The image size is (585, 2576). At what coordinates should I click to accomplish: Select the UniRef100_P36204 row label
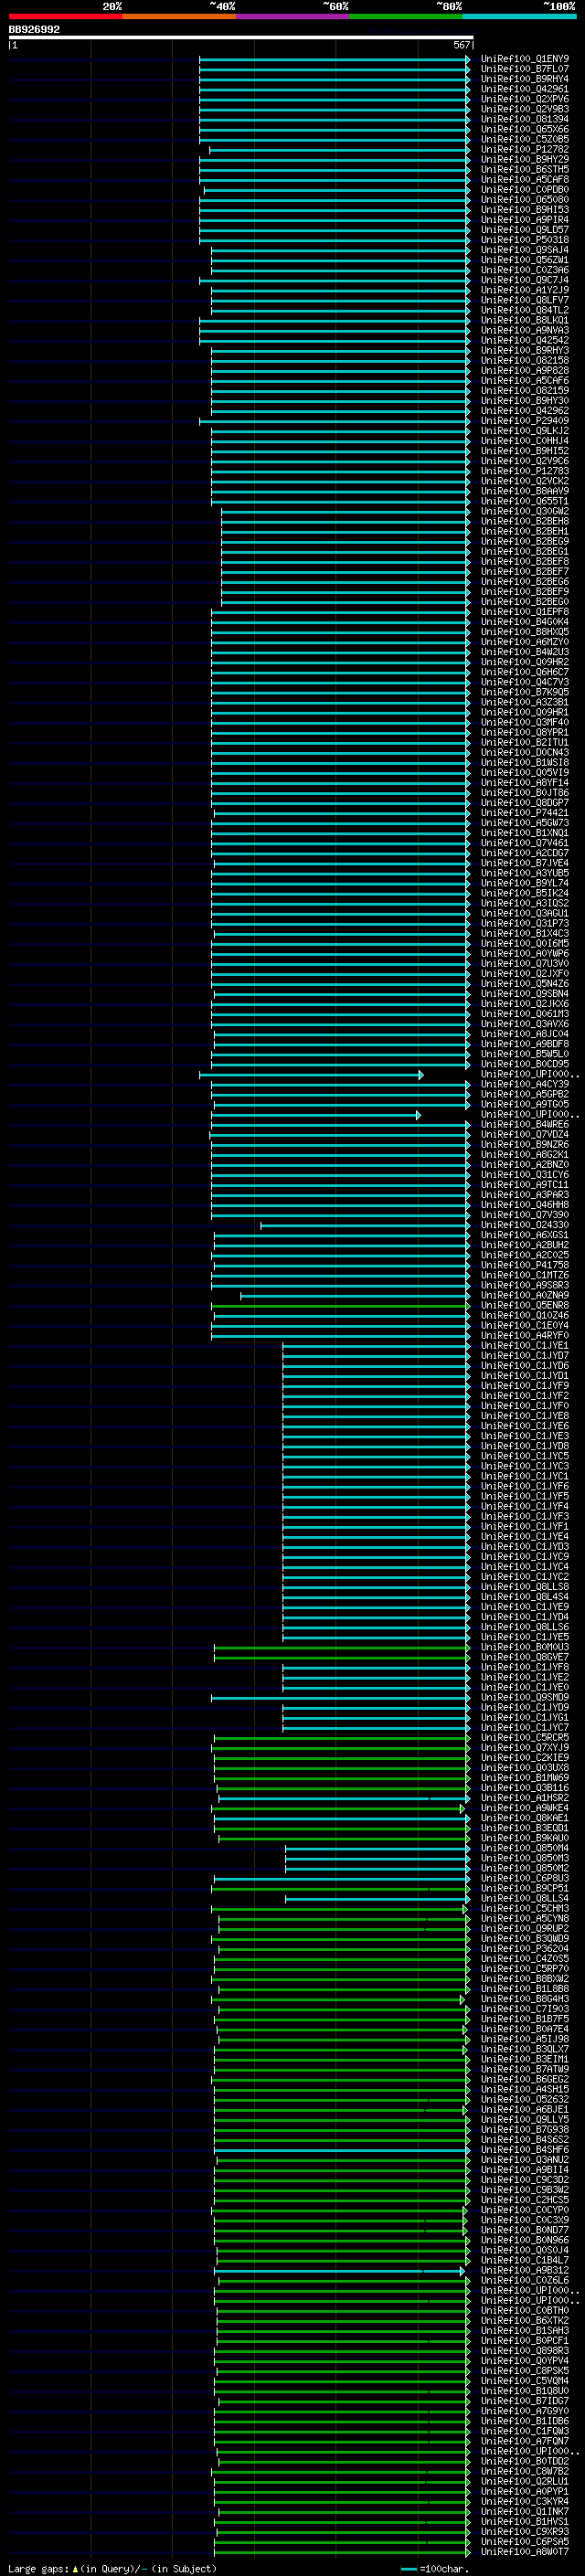pyautogui.click(x=525, y=1949)
